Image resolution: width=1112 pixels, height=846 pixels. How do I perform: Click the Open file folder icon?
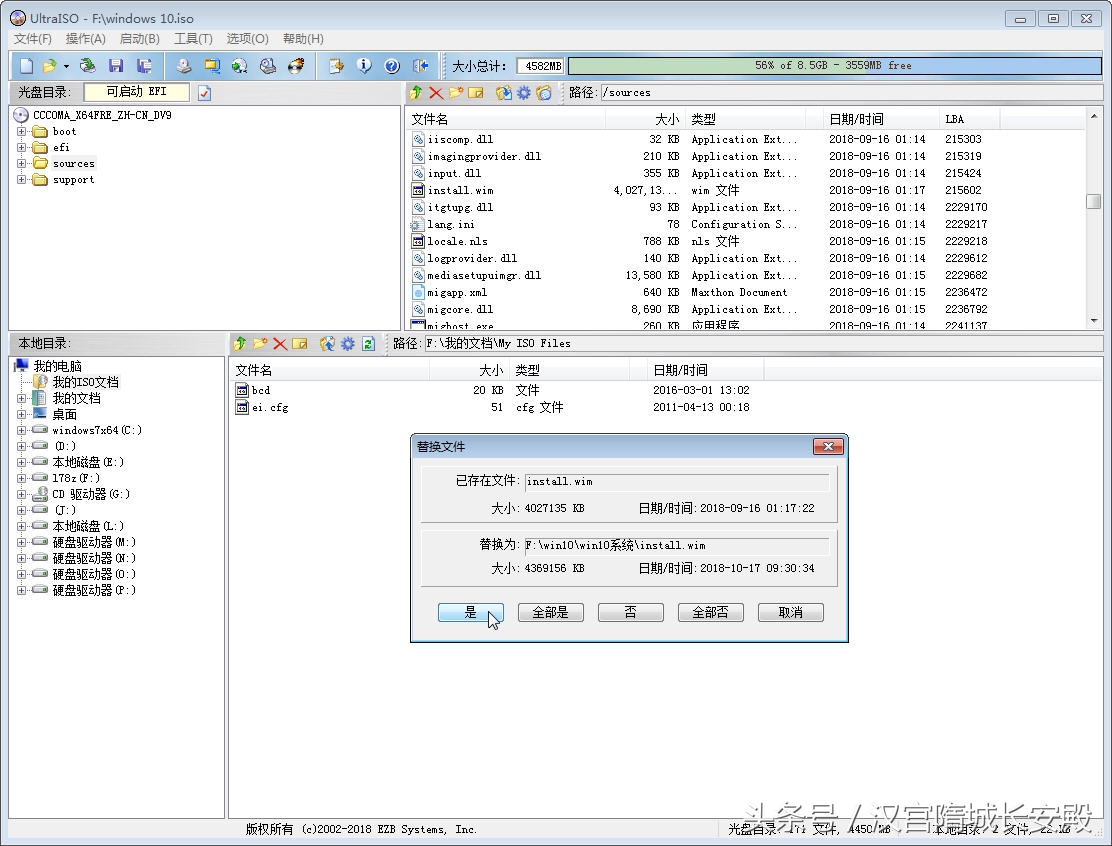coord(49,66)
